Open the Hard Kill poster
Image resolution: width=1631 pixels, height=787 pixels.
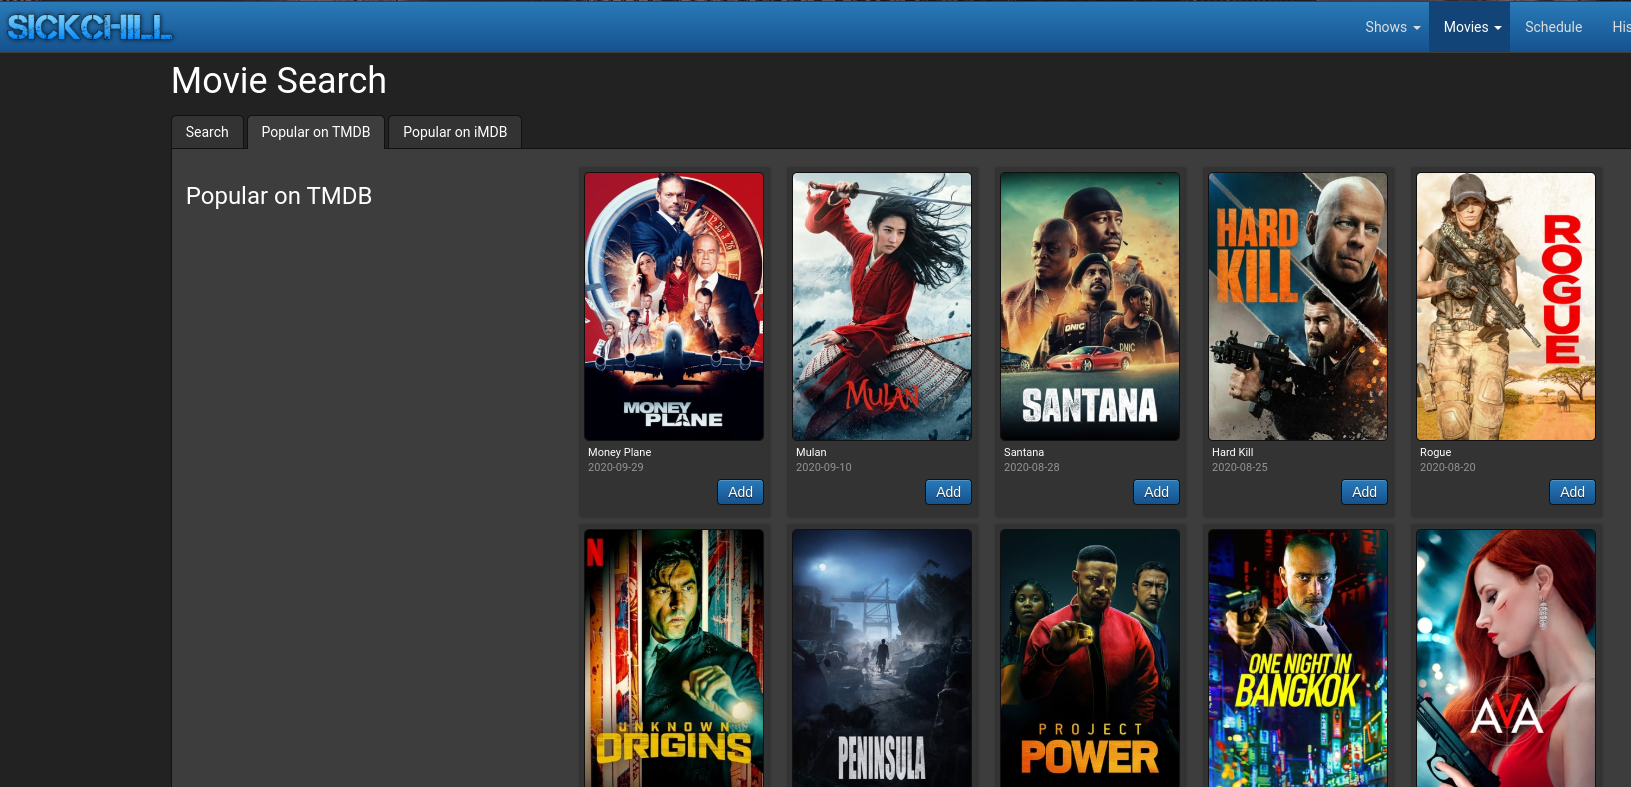1298,307
